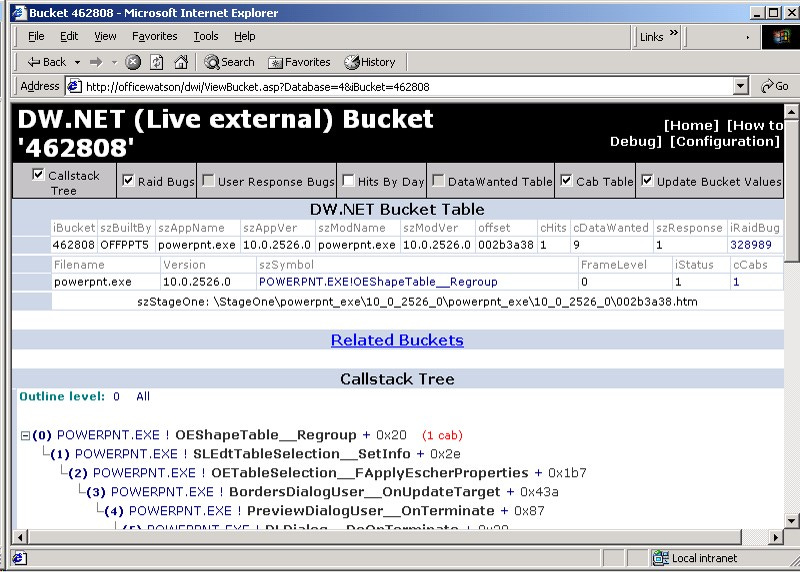Select callstack frame (2) OETableSelection__FApplyEscherProperties
Screen dimensions: 800x572
pyautogui.click(x=370, y=473)
